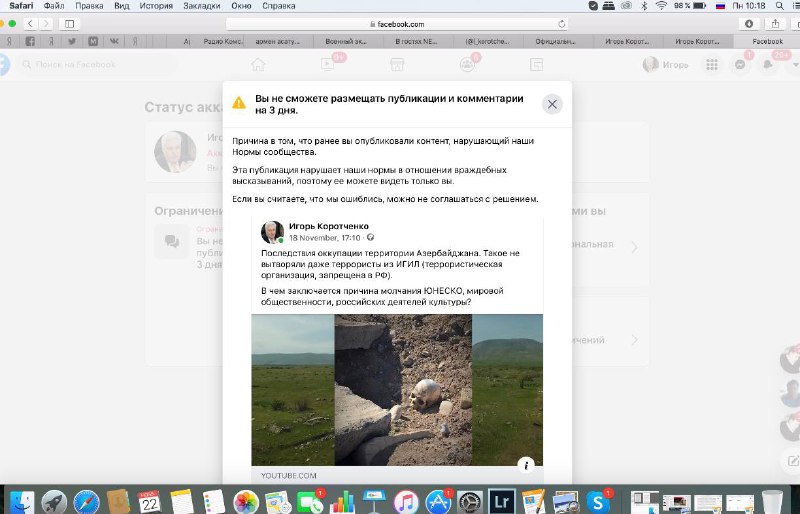Show Safari downloads

(749, 23)
